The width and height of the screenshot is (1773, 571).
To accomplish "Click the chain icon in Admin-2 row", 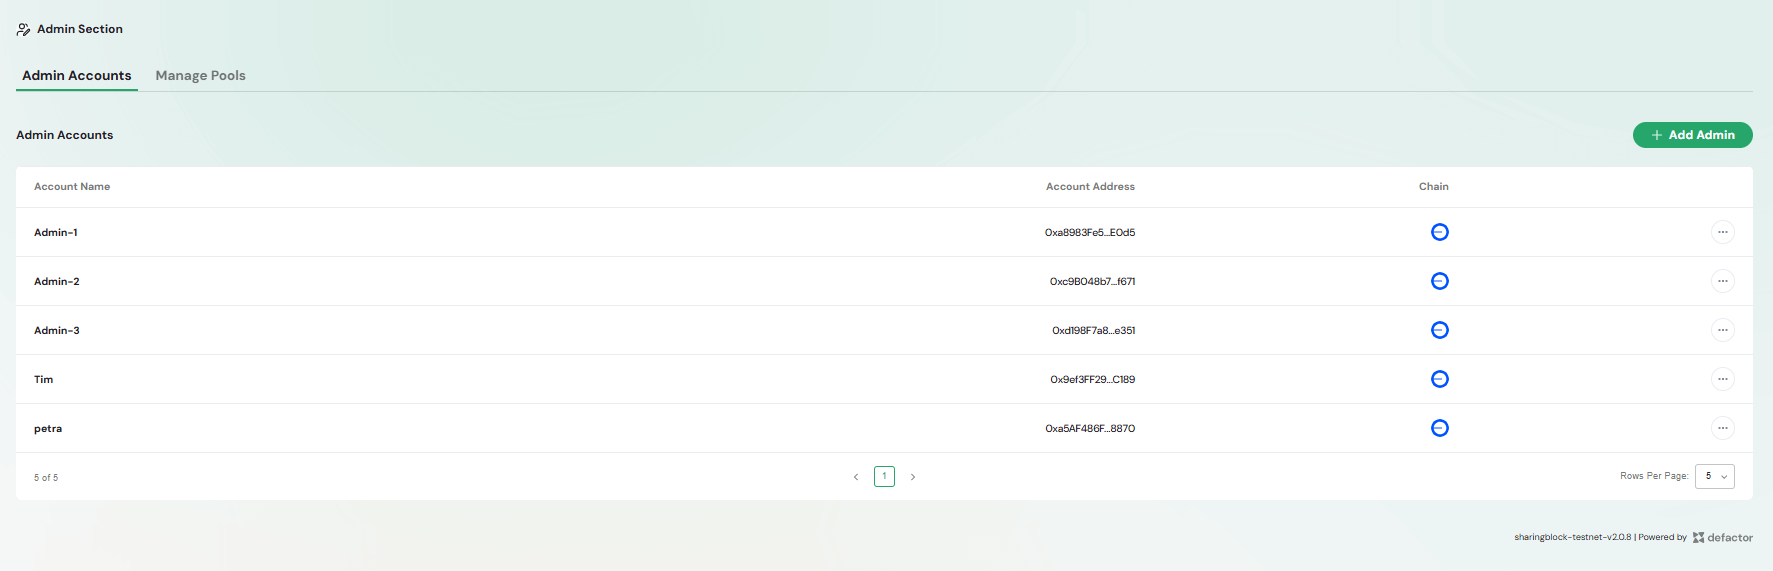I will pos(1439,281).
